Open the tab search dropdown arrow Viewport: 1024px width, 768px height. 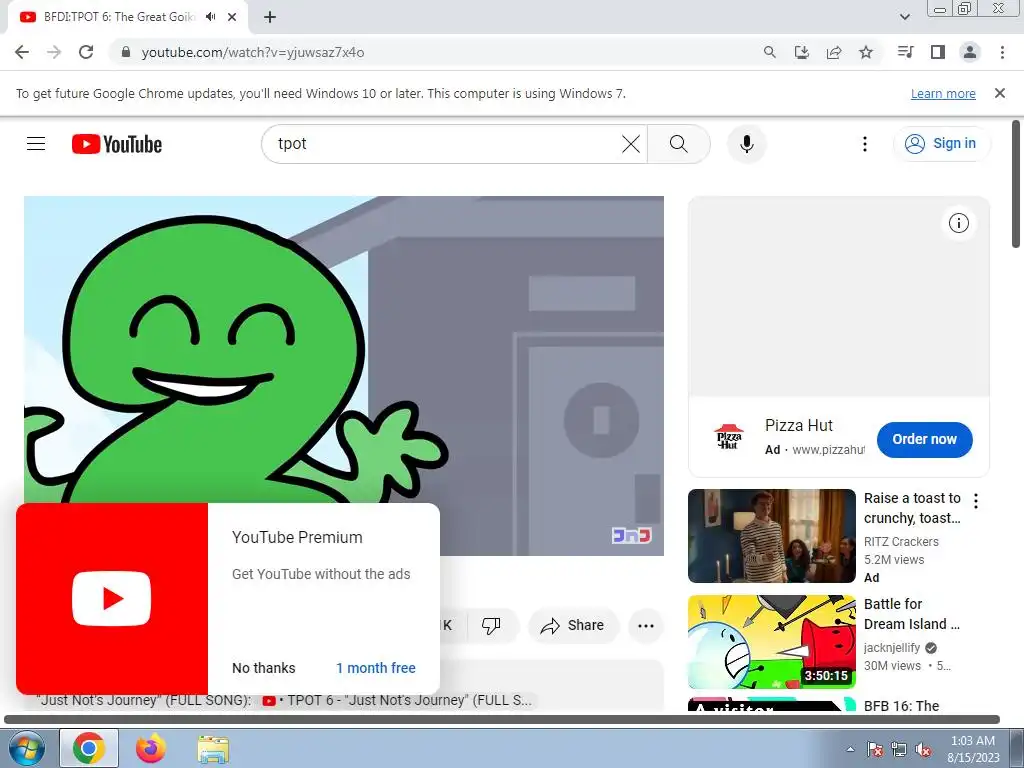pyautogui.click(x=904, y=17)
